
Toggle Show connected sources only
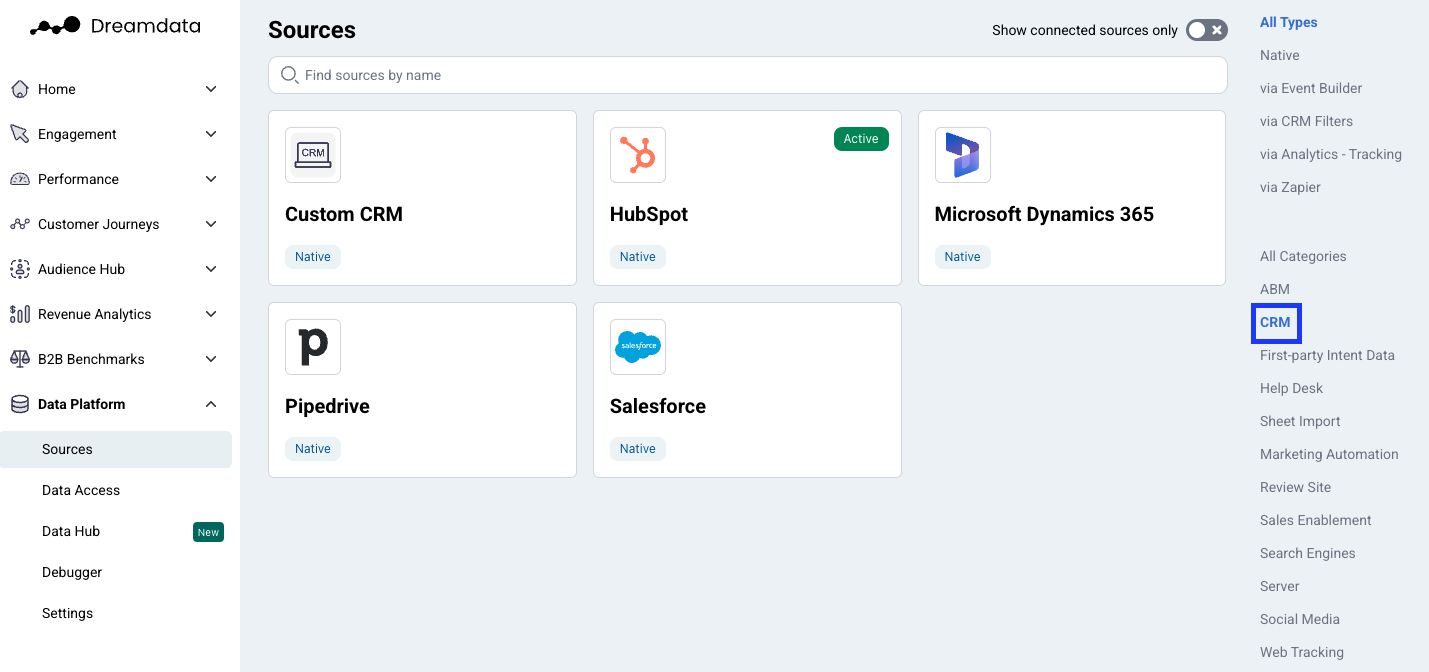point(1206,30)
